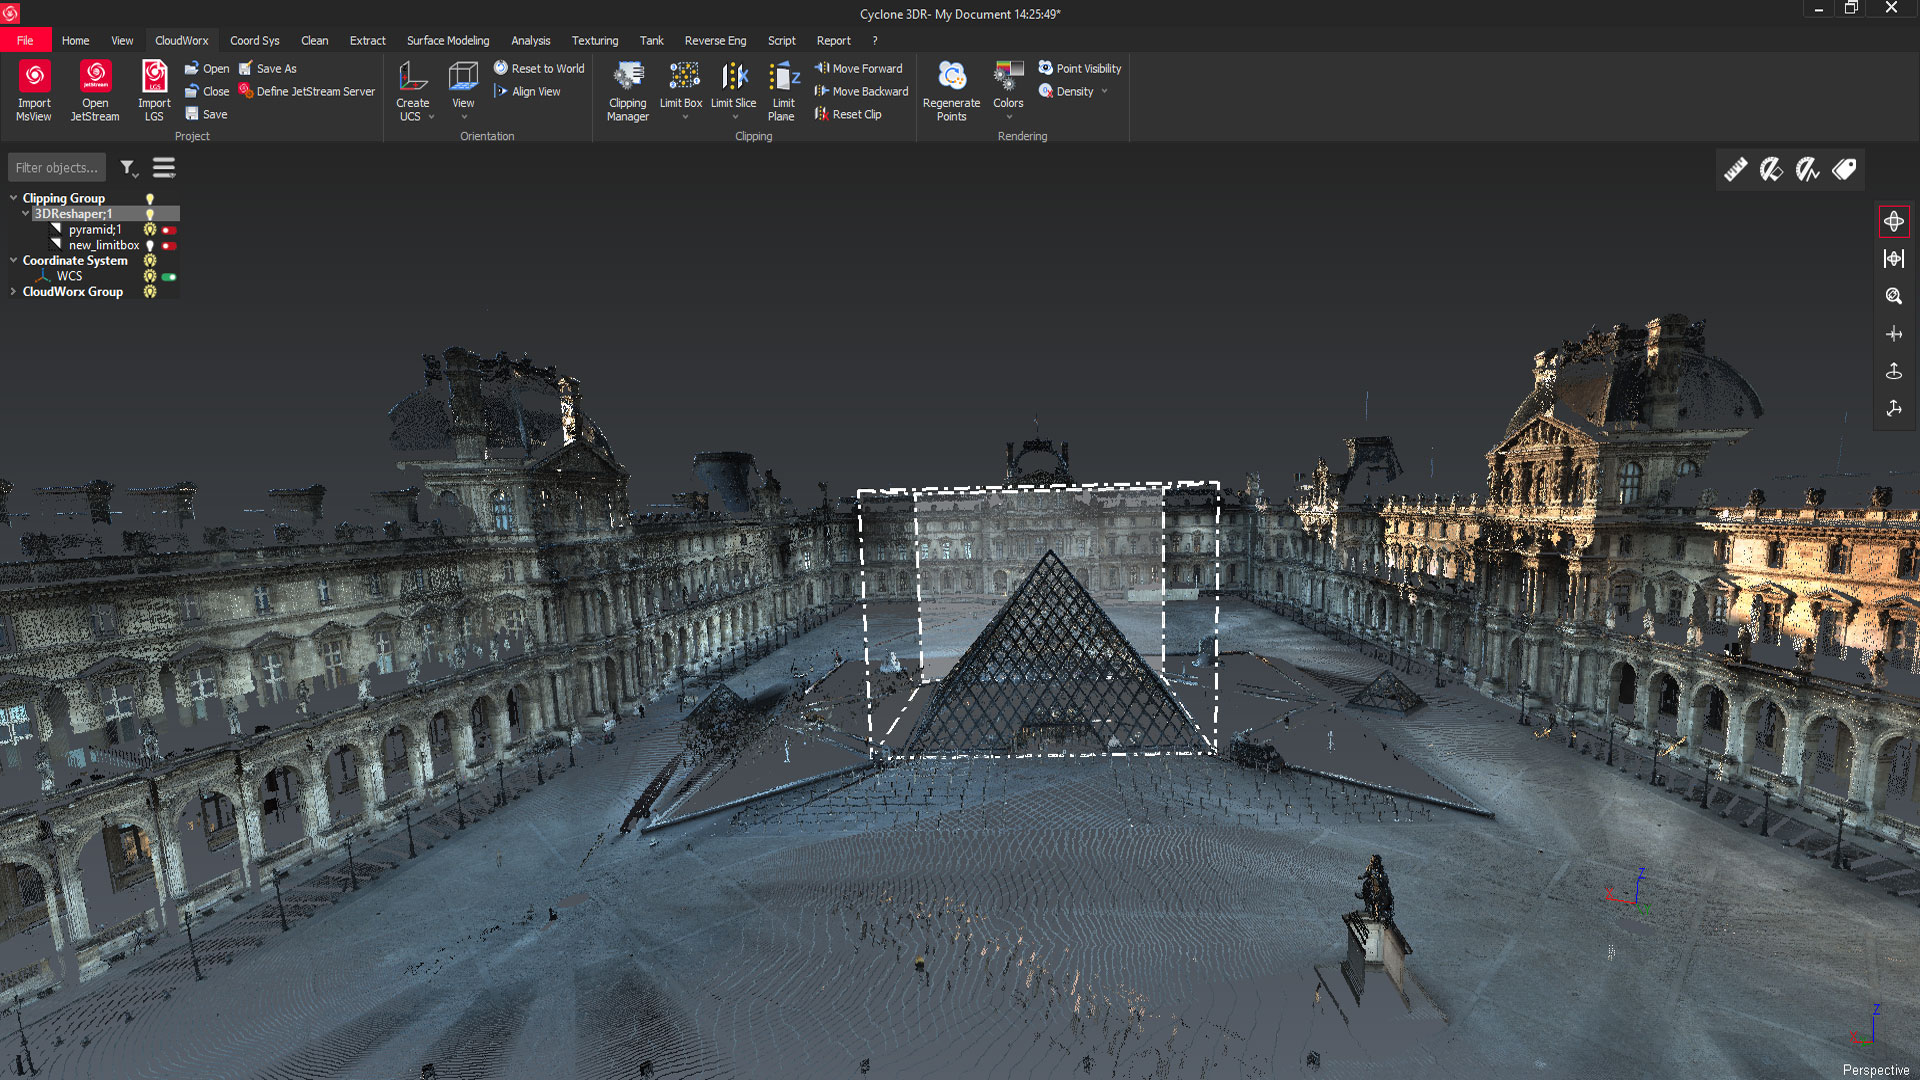
Task: Click the Move Forward button
Action: tap(858, 69)
